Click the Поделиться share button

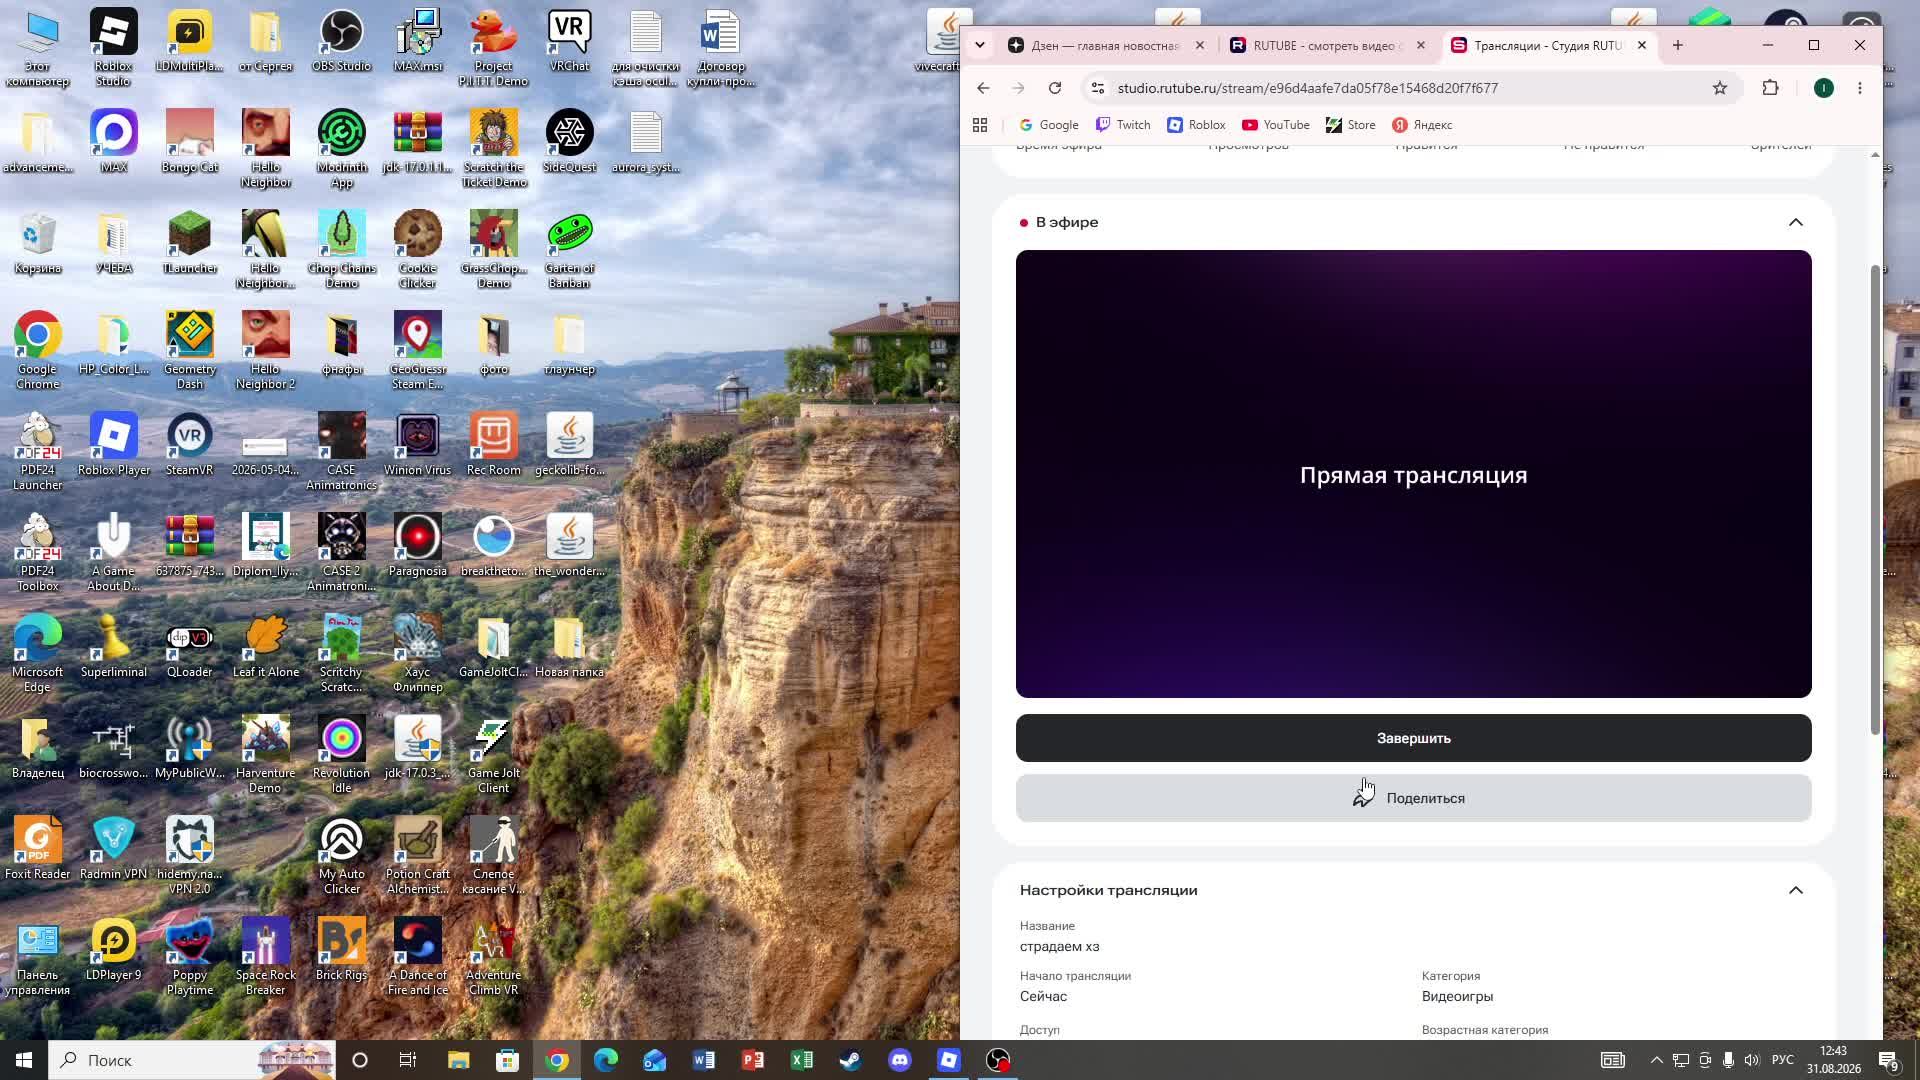coord(1413,798)
